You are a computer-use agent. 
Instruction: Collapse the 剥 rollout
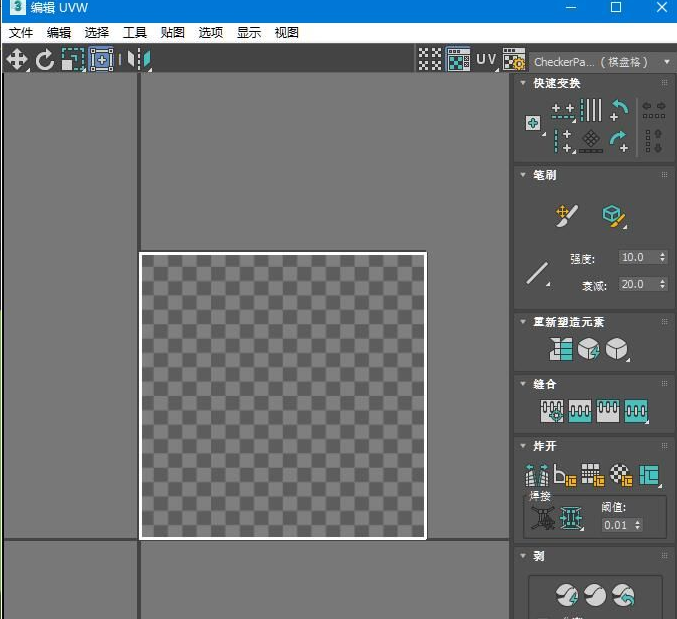pyautogui.click(x=523, y=556)
